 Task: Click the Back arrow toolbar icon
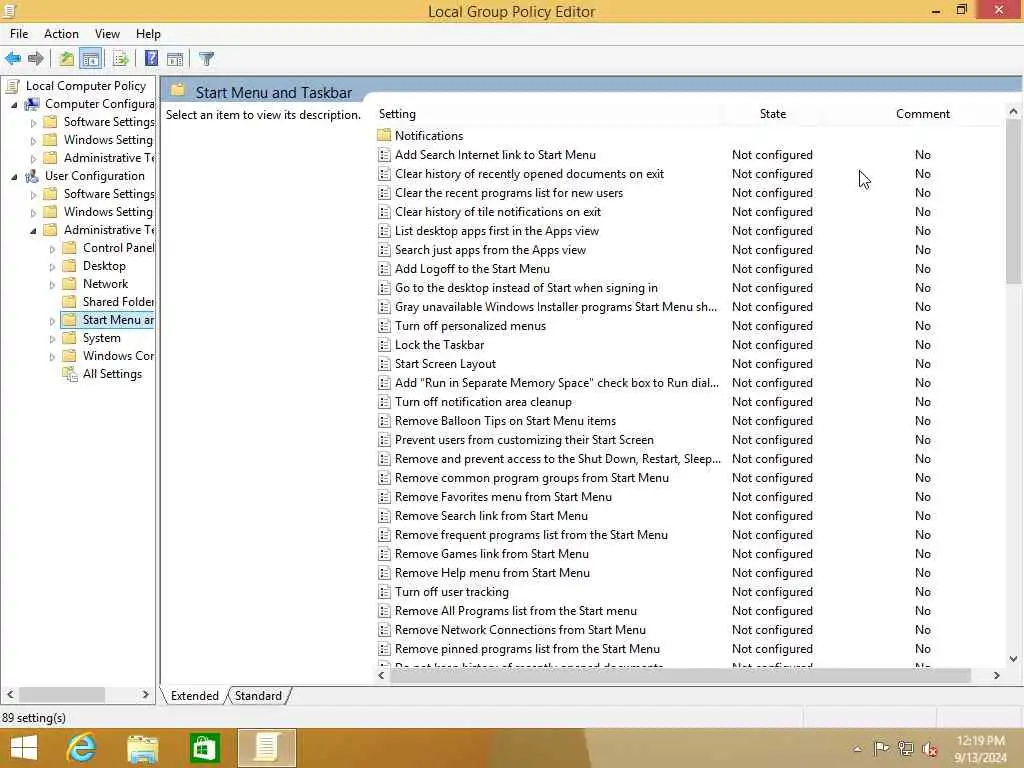point(12,59)
